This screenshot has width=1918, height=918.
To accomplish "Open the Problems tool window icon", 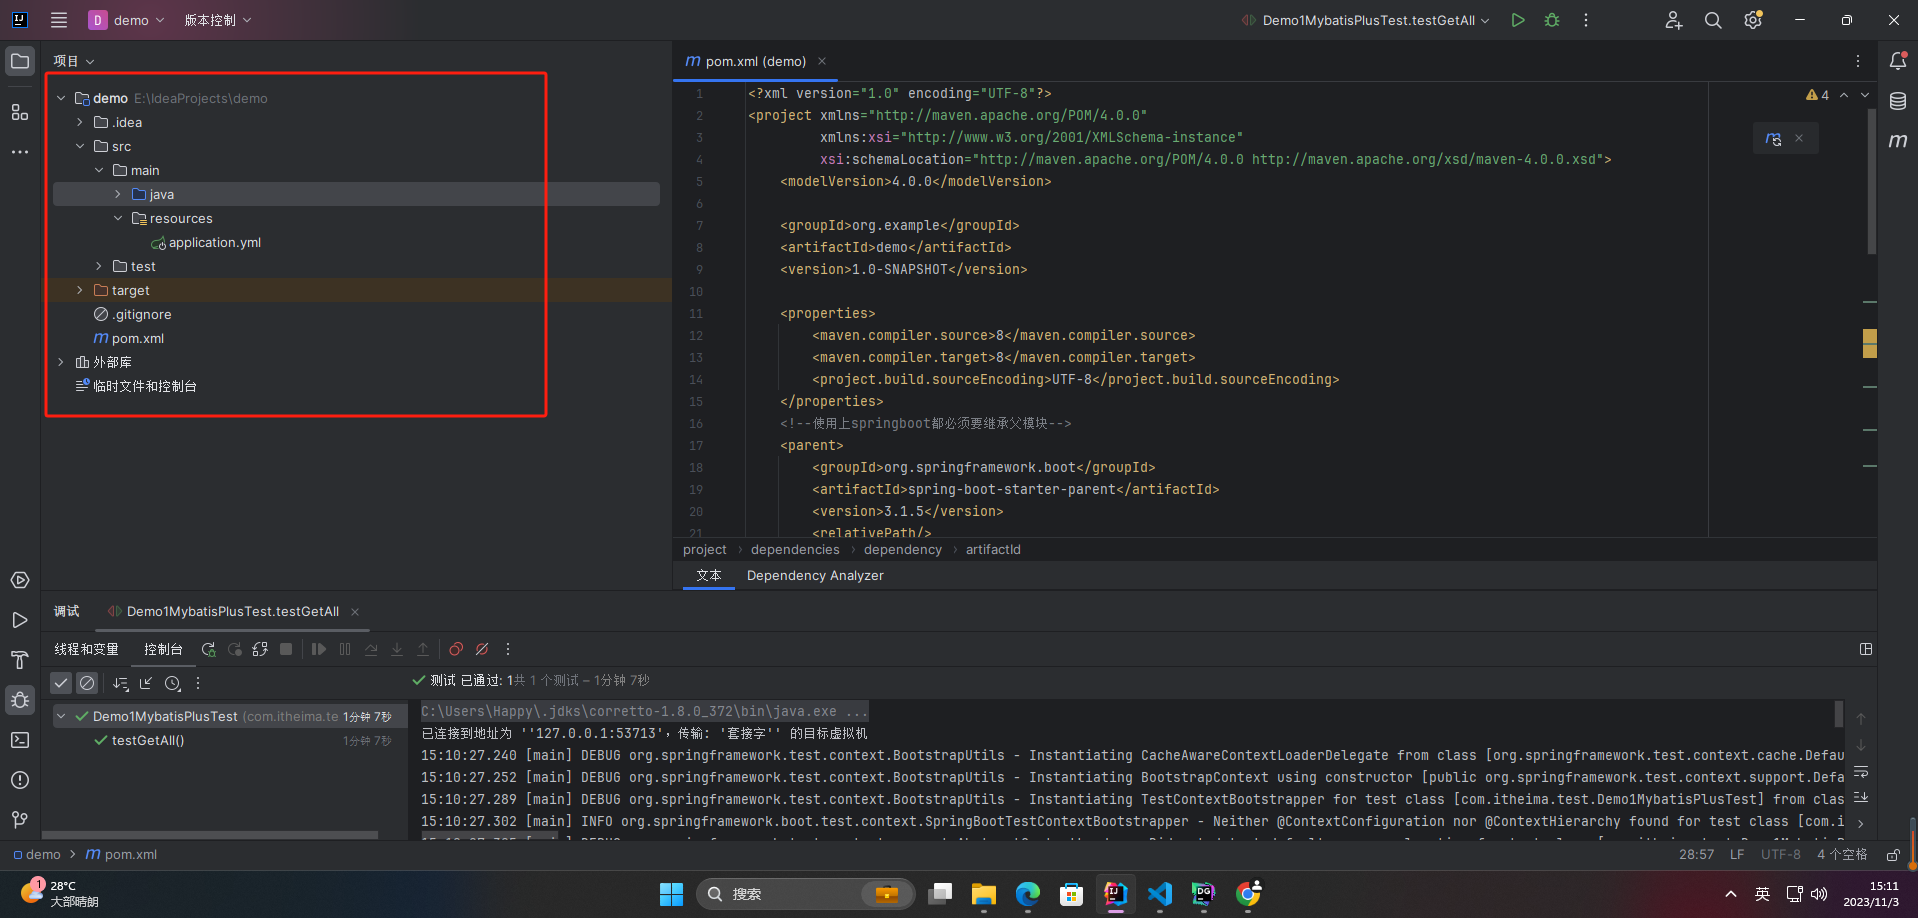I will (20, 780).
